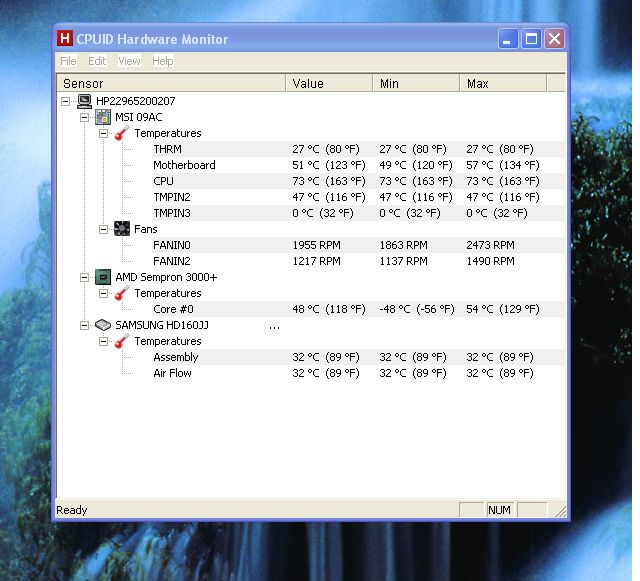Click the thermometer icon under MSI 09AC
The width and height of the screenshot is (640, 581).
pos(122,133)
